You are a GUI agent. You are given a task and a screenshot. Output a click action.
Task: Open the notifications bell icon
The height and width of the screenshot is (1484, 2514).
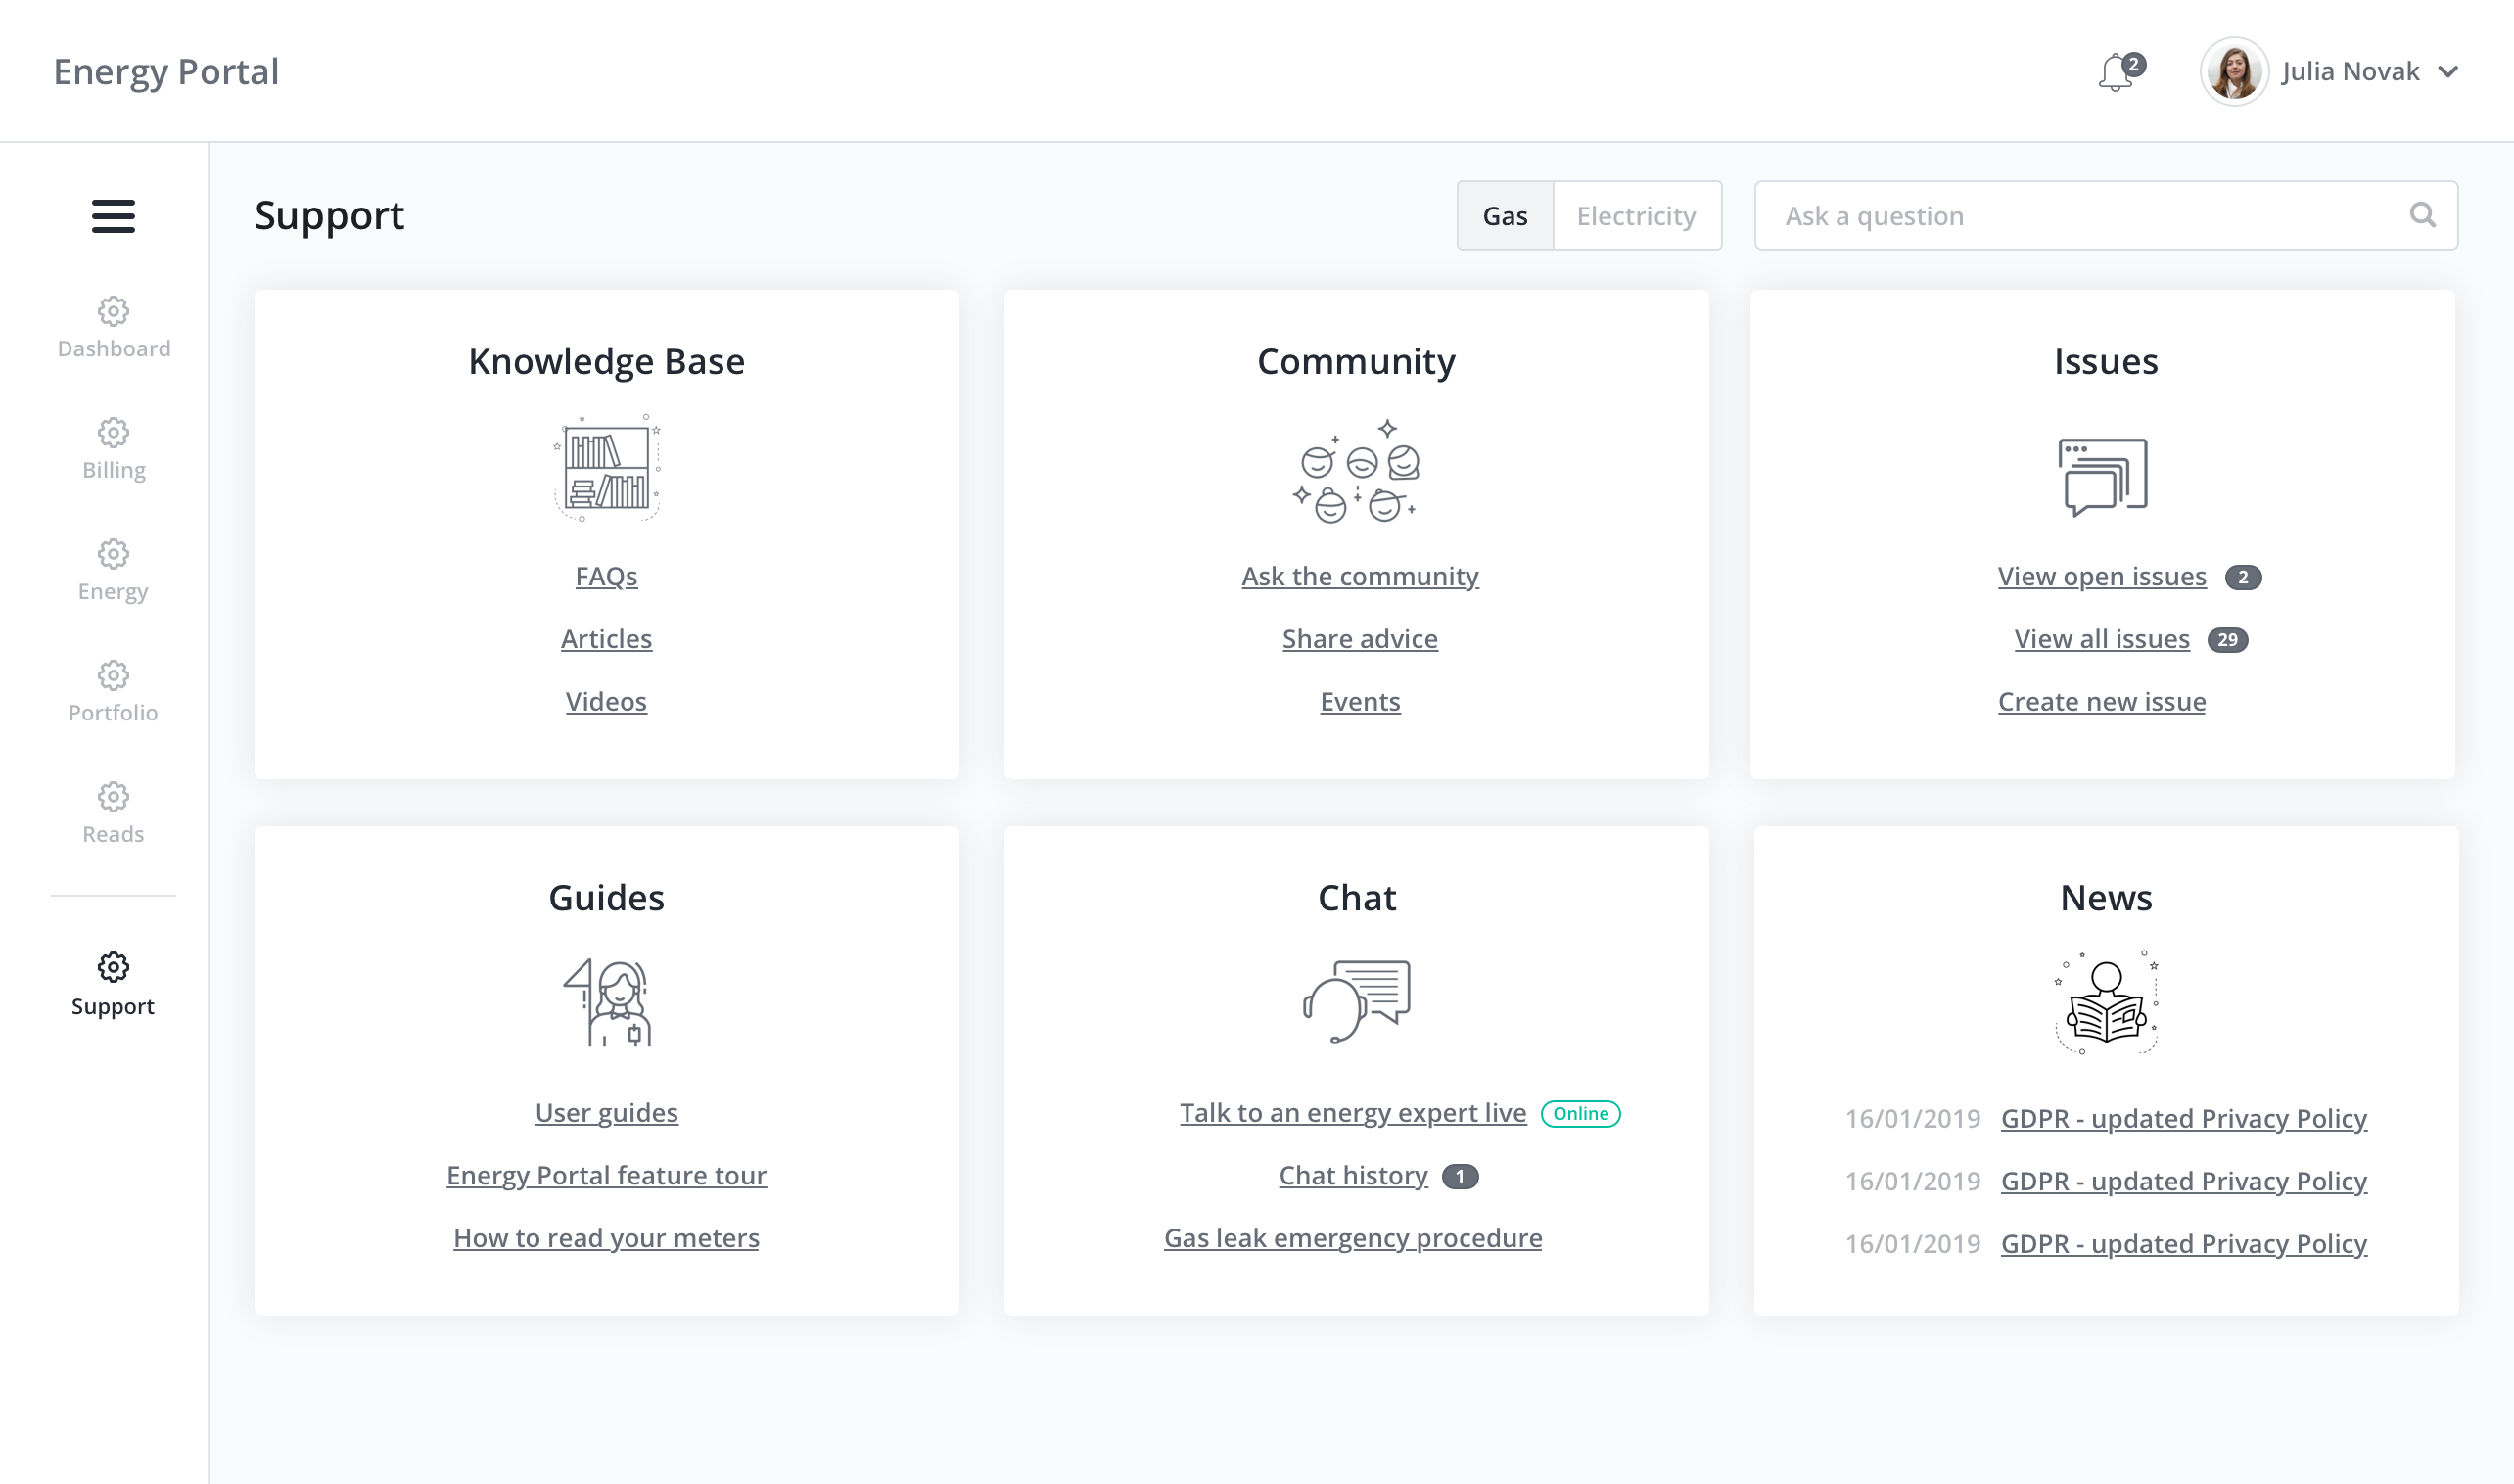tap(2116, 72)
